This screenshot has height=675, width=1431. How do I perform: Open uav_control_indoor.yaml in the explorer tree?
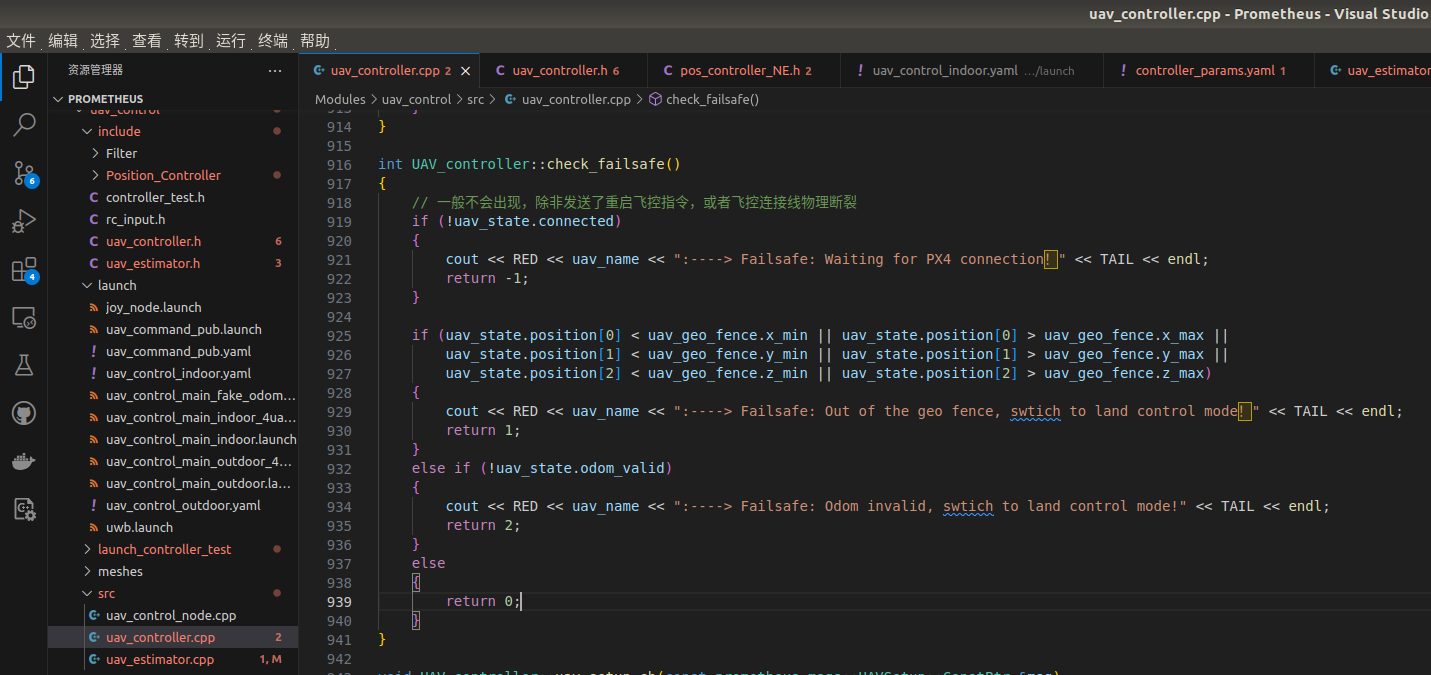(x=173, y=373)
